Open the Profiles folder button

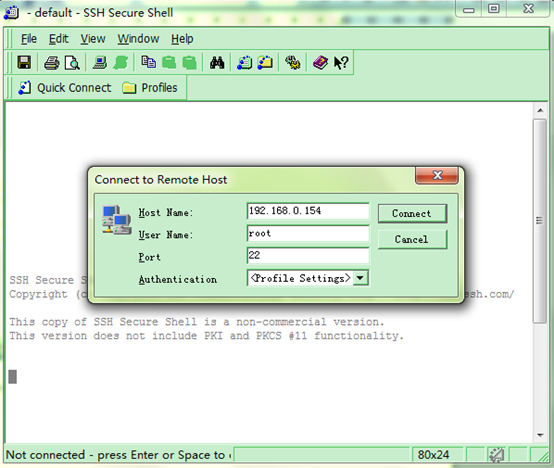tap(150, 88)
